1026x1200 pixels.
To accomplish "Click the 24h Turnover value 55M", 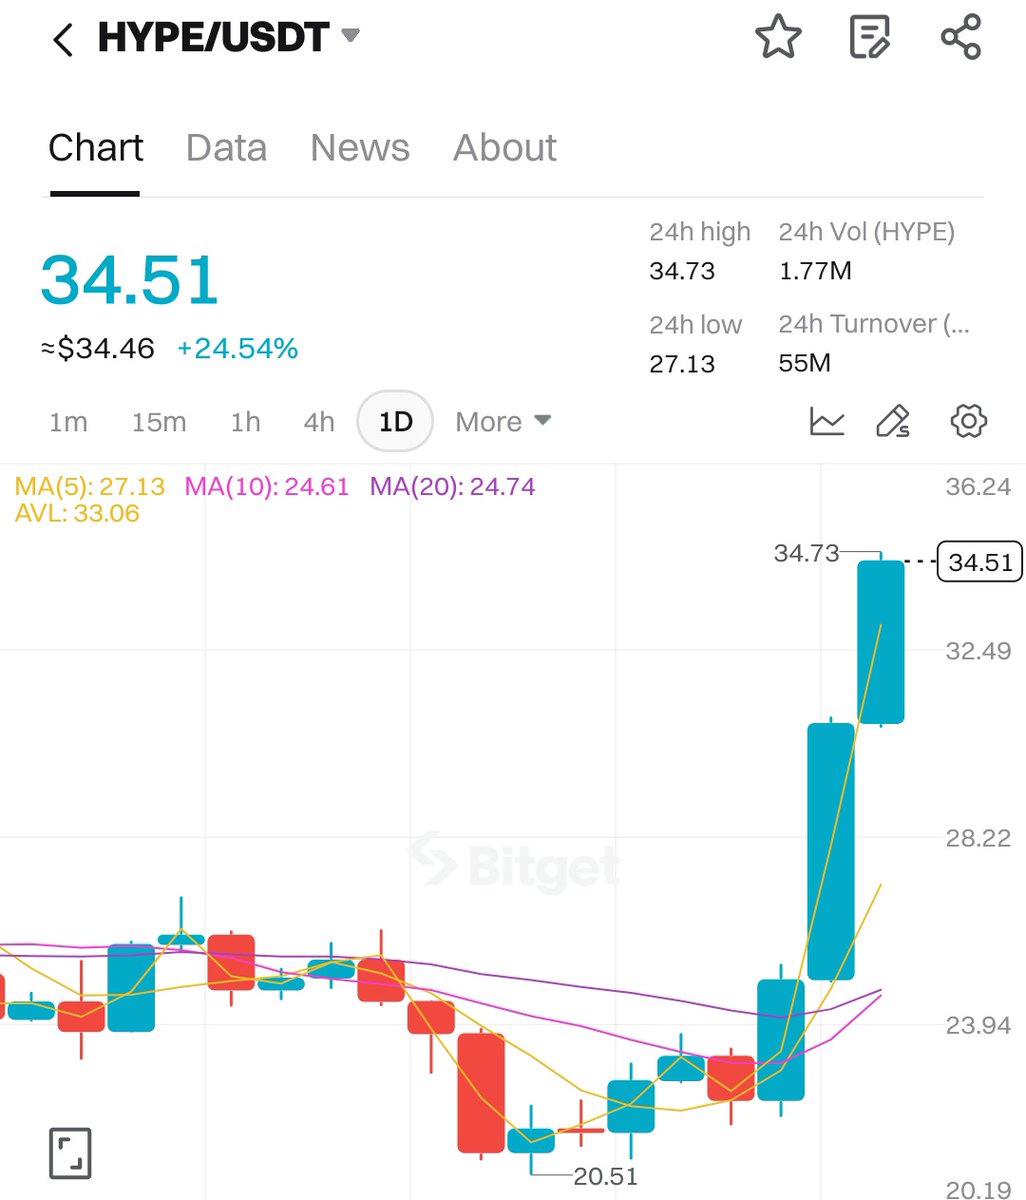I will (x=804, y=363).
